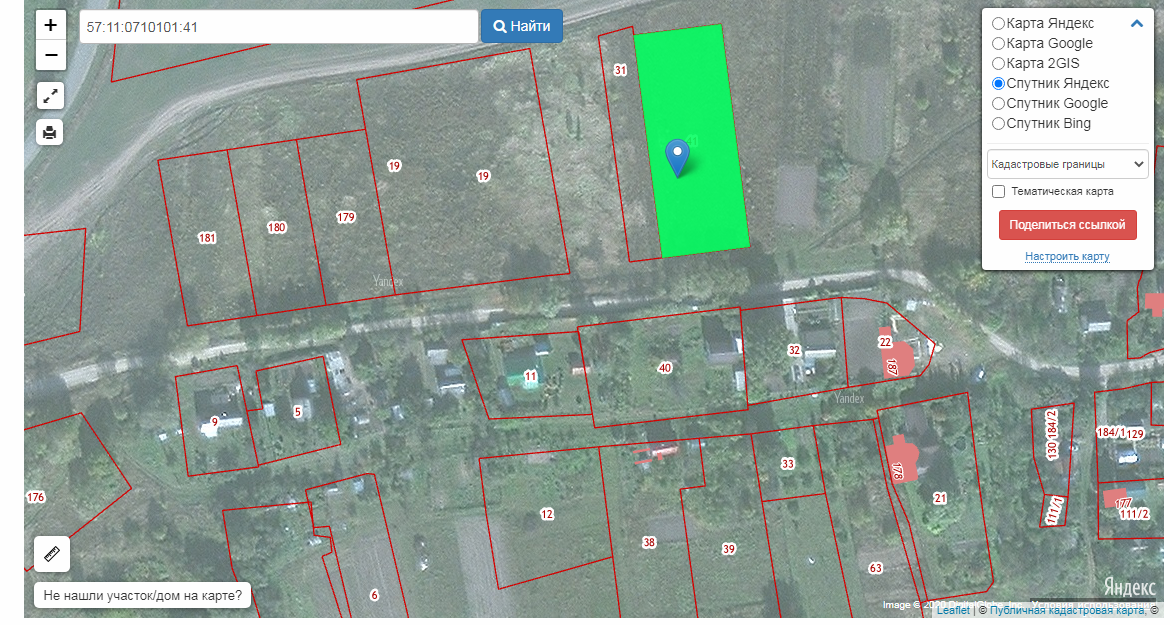Open Кадастровые границы dropdown

point(1067,164)
